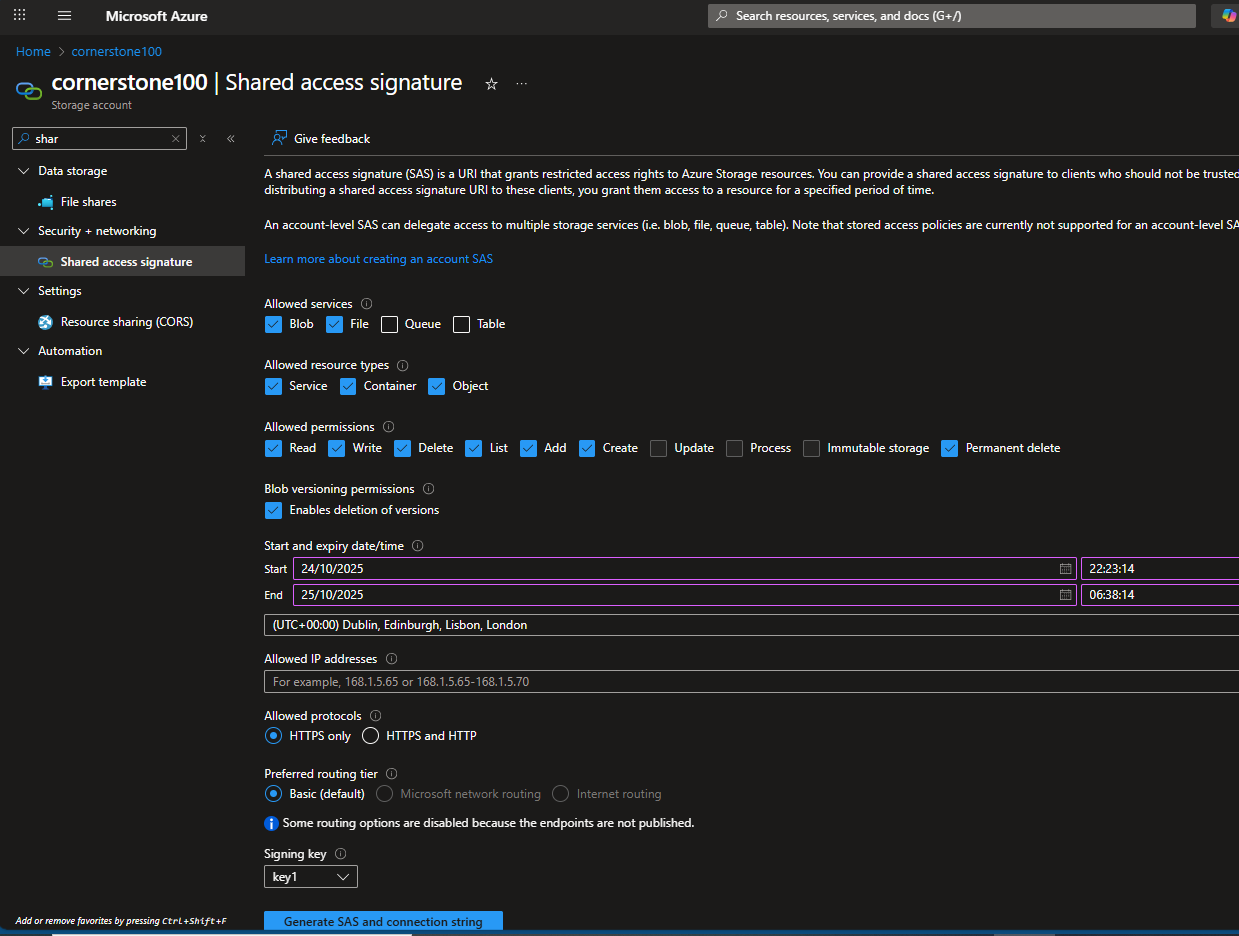Viewport: 1239px width, 936px height.
Task: Collapse the sidebar with double chevron icon
Action: coord(231,139)
